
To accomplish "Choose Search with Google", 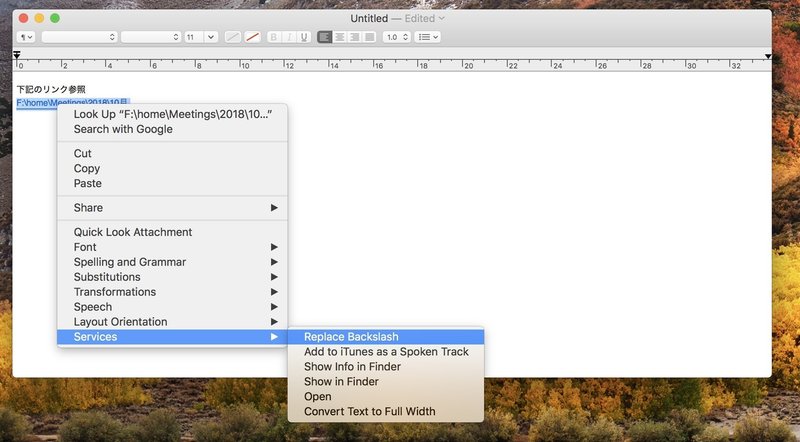I will pos(172,129).
